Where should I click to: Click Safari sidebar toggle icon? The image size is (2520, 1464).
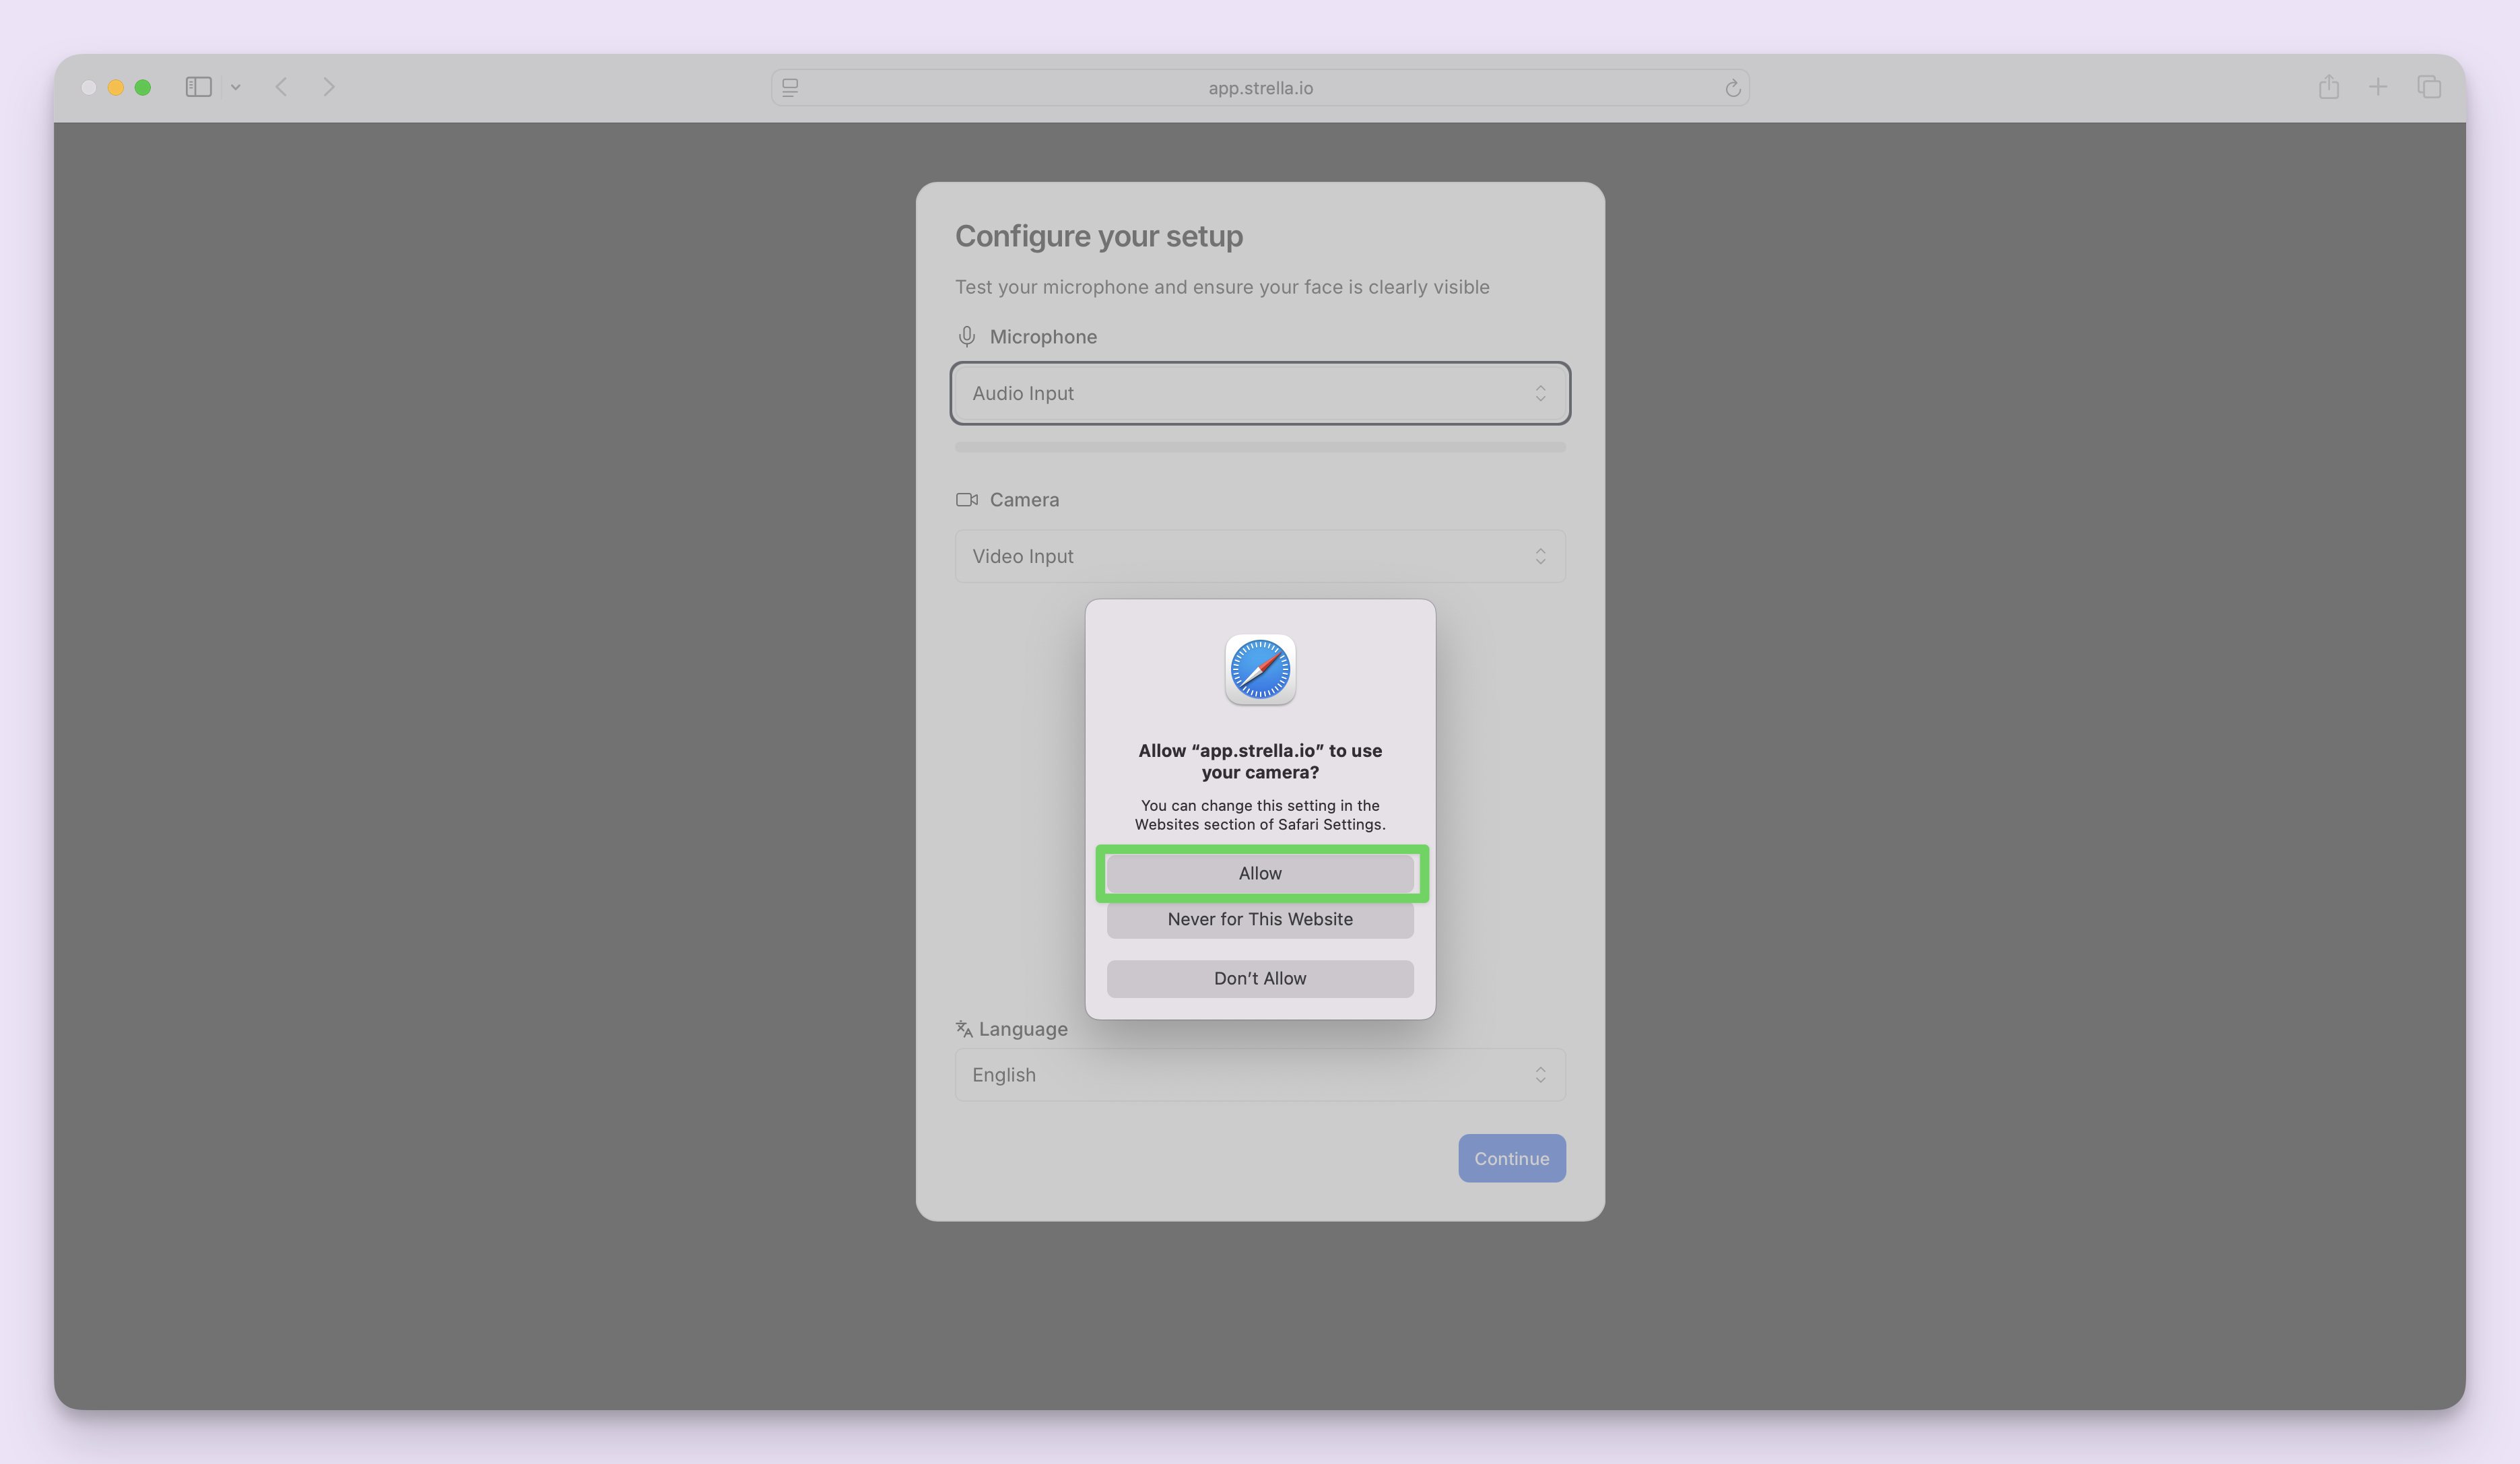click(198, 87)
